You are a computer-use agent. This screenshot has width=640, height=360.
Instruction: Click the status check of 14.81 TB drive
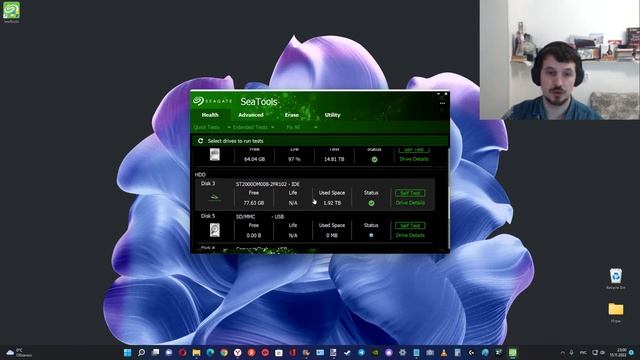(x=374, y=160)
